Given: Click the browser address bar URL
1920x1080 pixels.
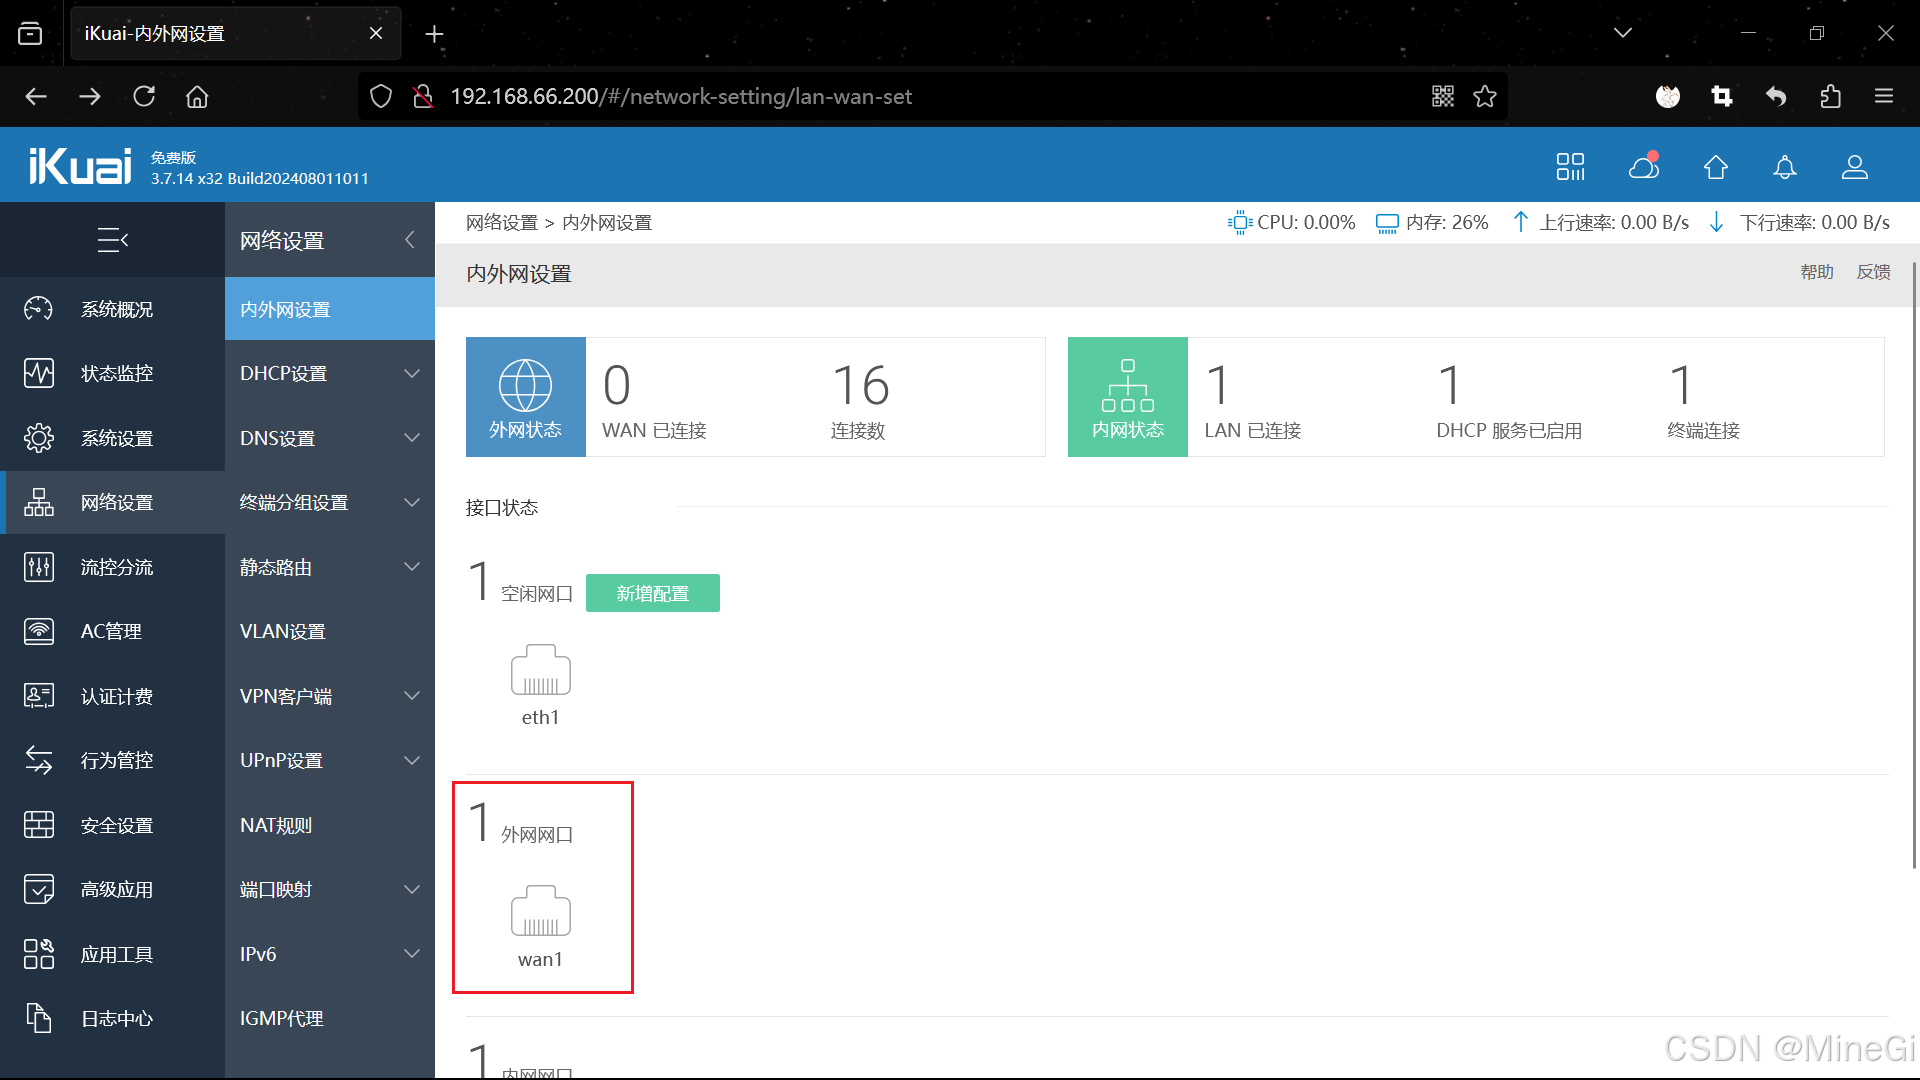Looking at the screenshot, I should point(680,96).
